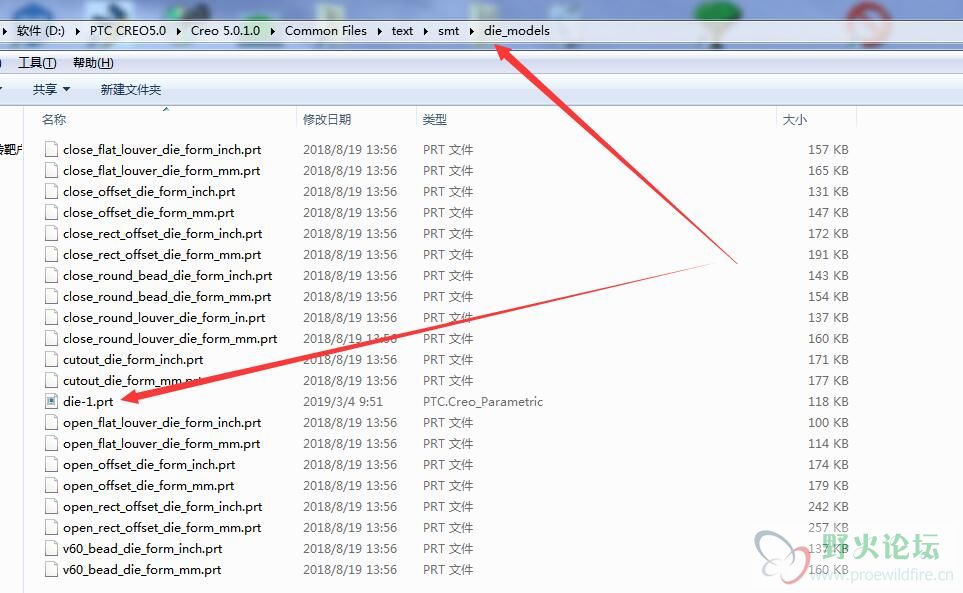
Task: Click the 242 KB size cell
Action: (828, 506)
